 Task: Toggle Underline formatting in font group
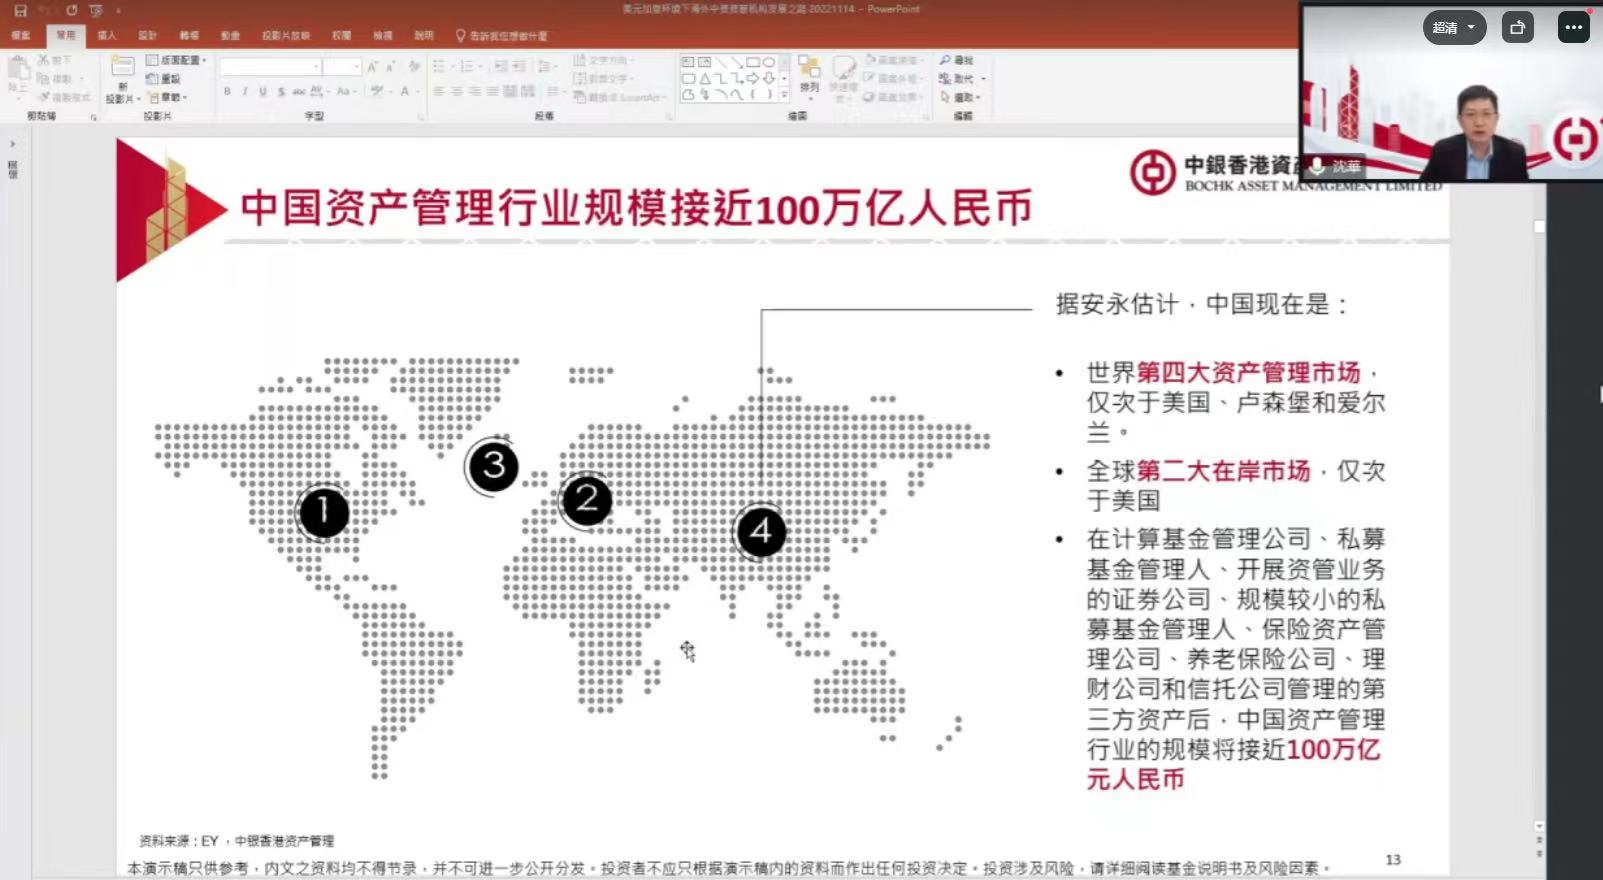(263, 92)
